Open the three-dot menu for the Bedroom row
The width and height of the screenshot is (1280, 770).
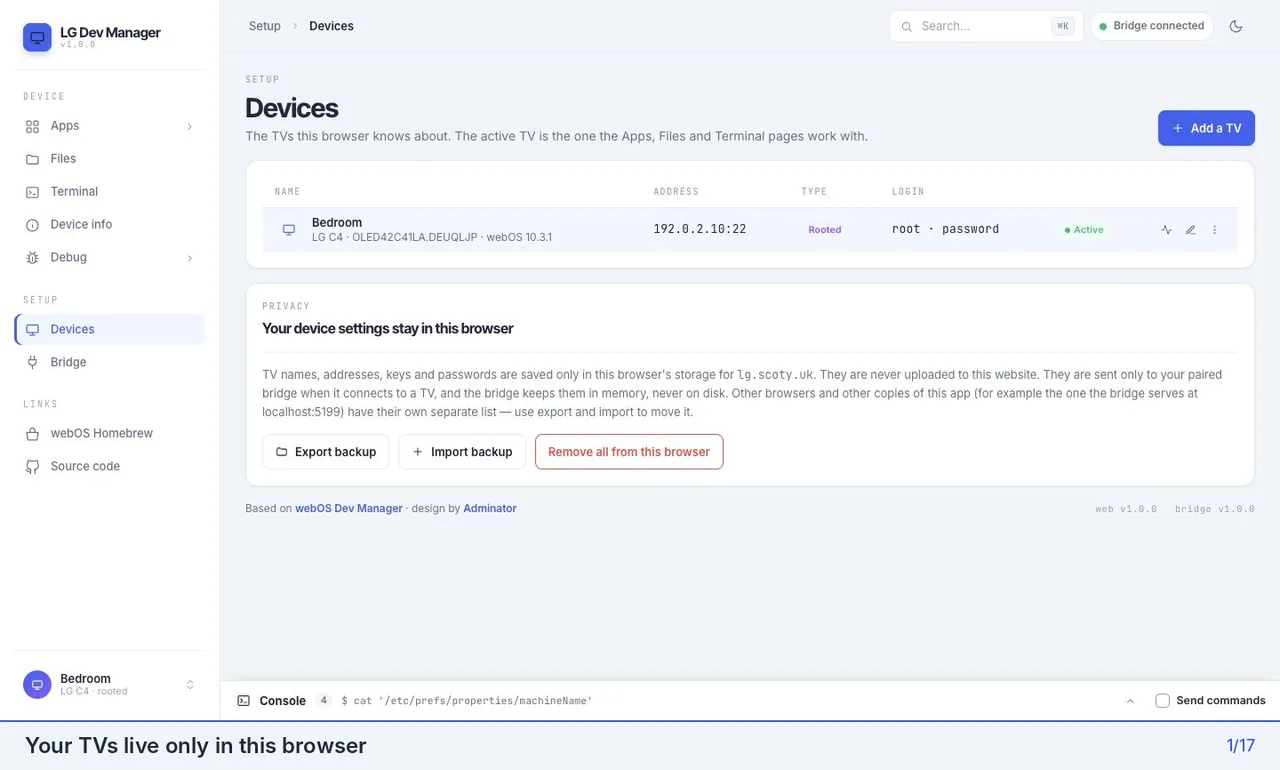pyautogui.click(x=1214, y=230)
